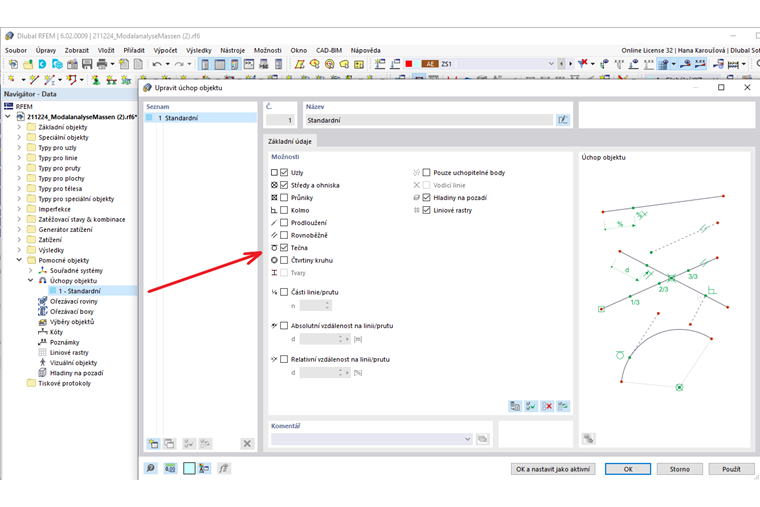Image resolution: width=760 pixels, height=507 pixels.
Task: Click the formula fx icon at dialog bottom
Action: tap(223, 468)
